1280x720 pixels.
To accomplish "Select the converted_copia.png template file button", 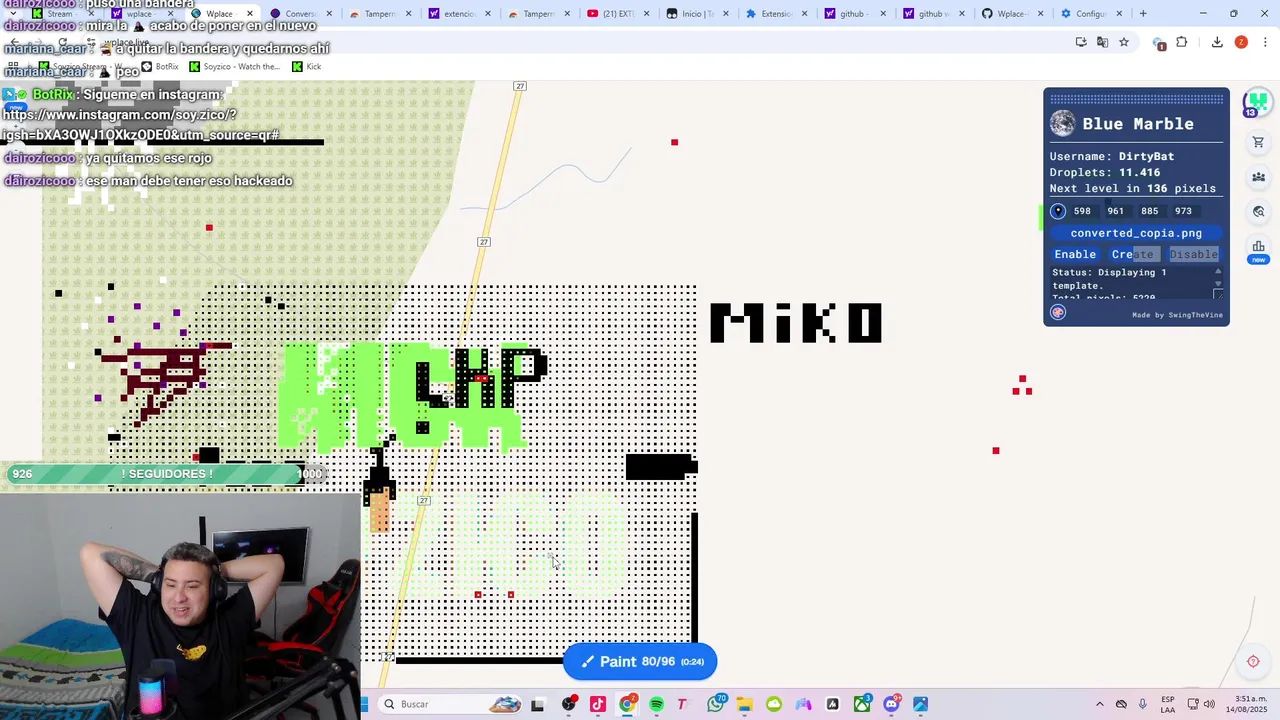I will pos(1136,233).
